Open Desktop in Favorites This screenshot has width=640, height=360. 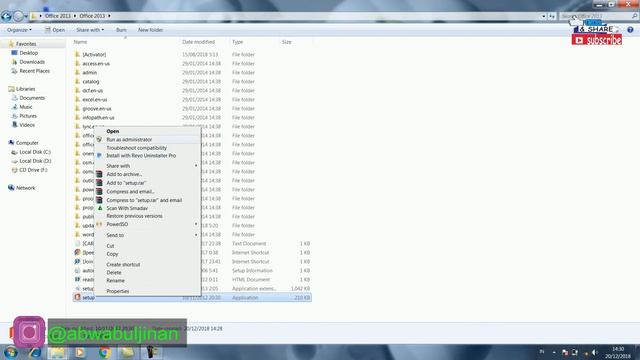coord(29,53)
